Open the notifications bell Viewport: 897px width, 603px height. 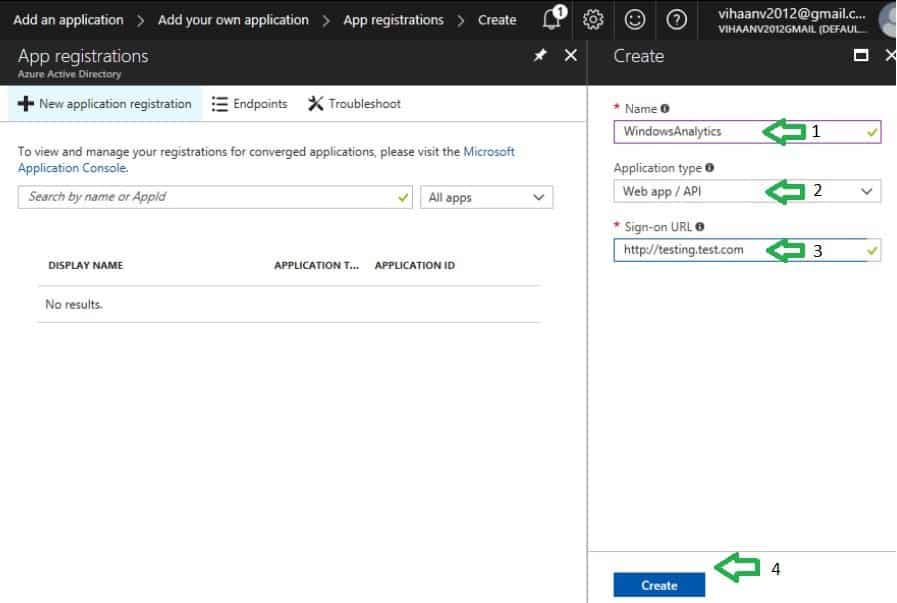[552, 19]
